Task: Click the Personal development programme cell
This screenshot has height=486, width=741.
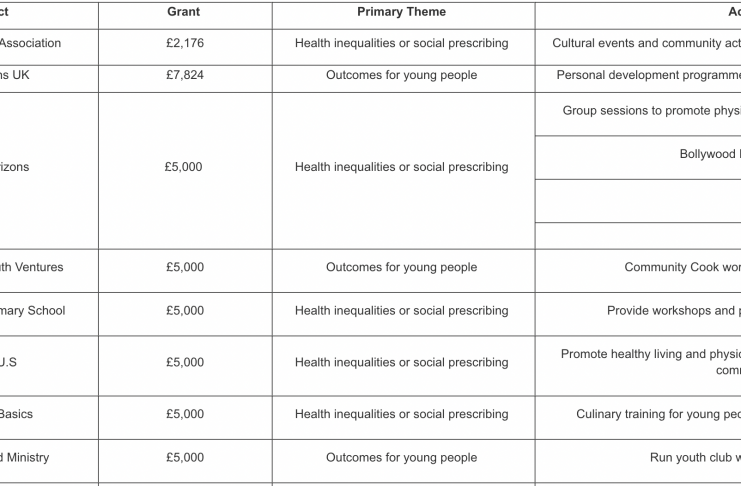Action: [x=647, y=74]
